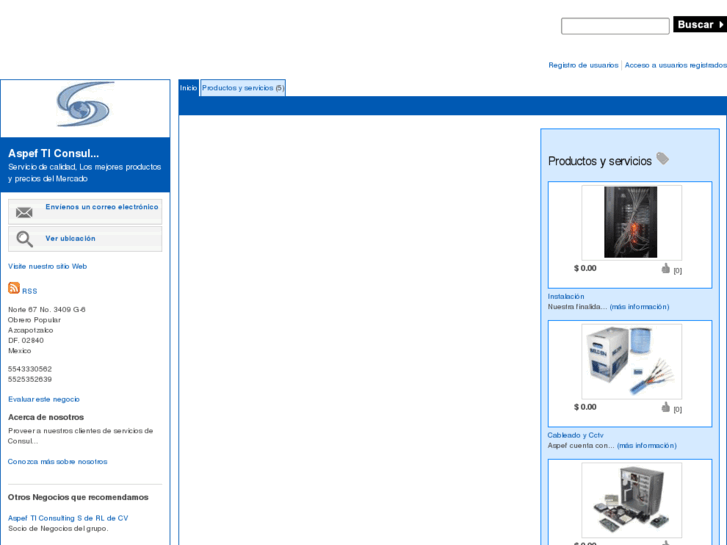
Task: Click más información for Instalación
Action: pos(639,307)
